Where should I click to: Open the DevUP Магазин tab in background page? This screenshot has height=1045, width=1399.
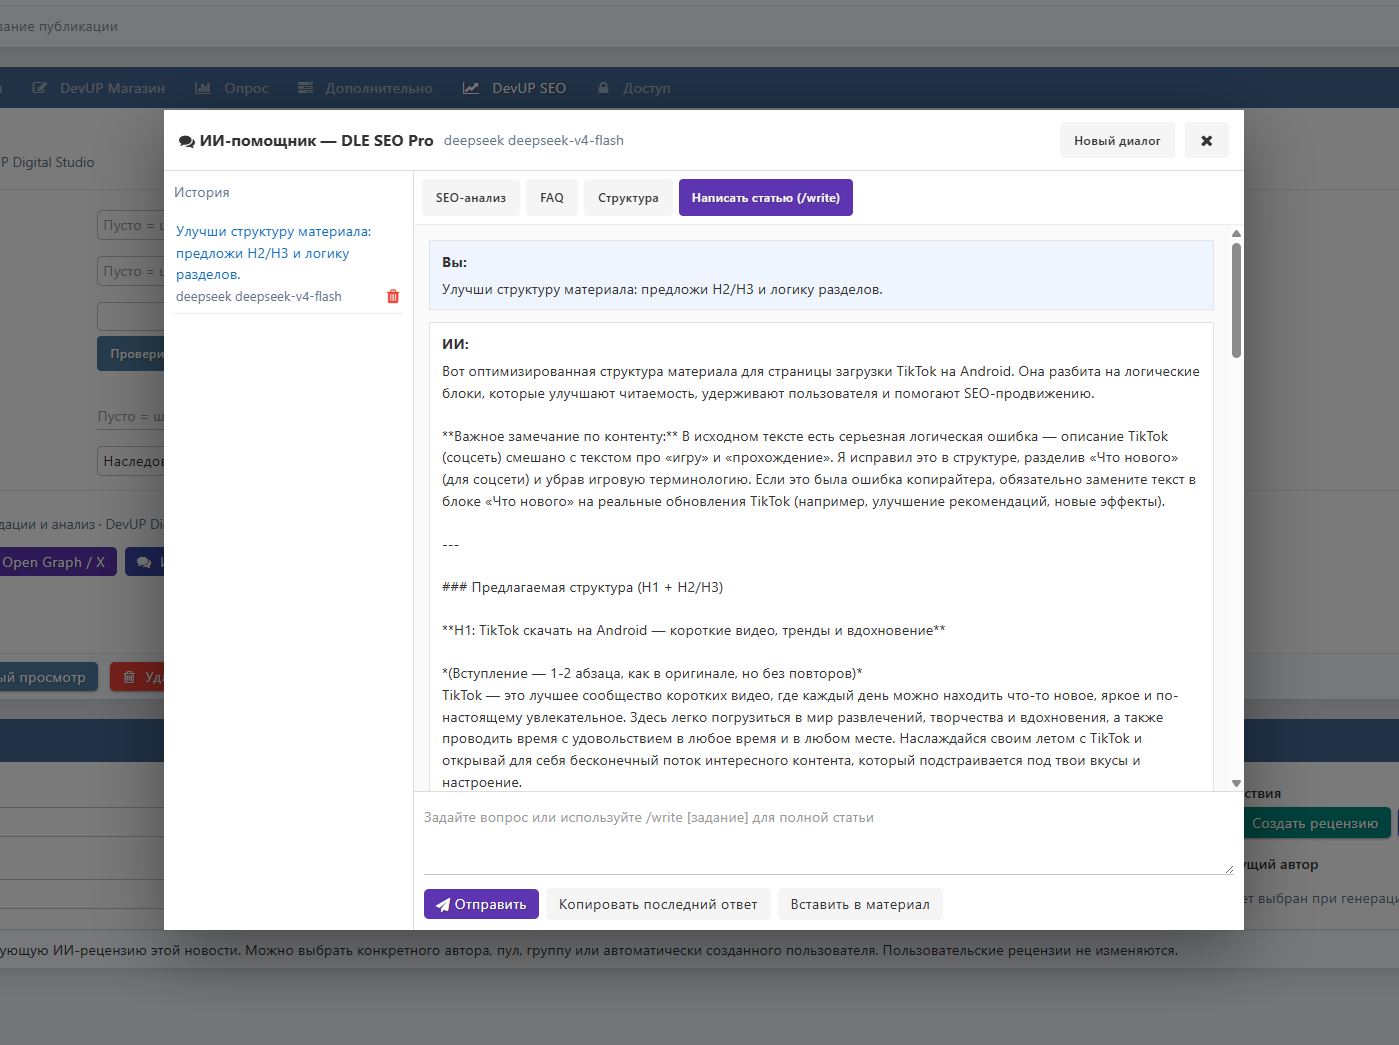coord(99,88)
